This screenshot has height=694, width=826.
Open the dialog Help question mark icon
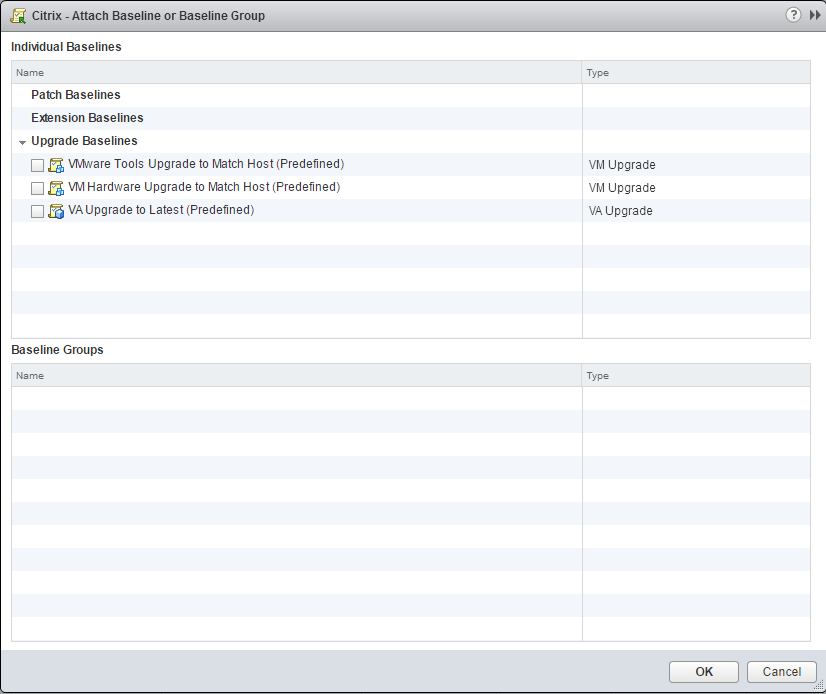tap(793, 15)
